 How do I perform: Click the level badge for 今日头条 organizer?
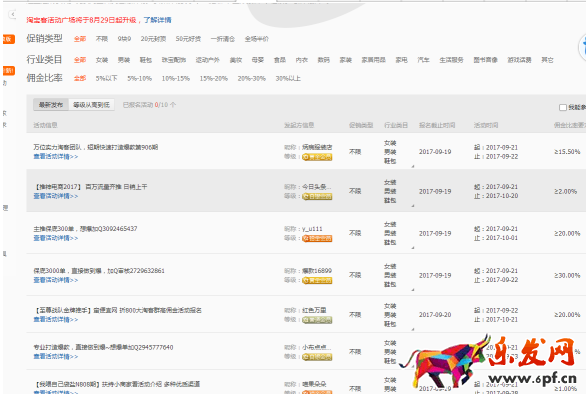(317, 197)
